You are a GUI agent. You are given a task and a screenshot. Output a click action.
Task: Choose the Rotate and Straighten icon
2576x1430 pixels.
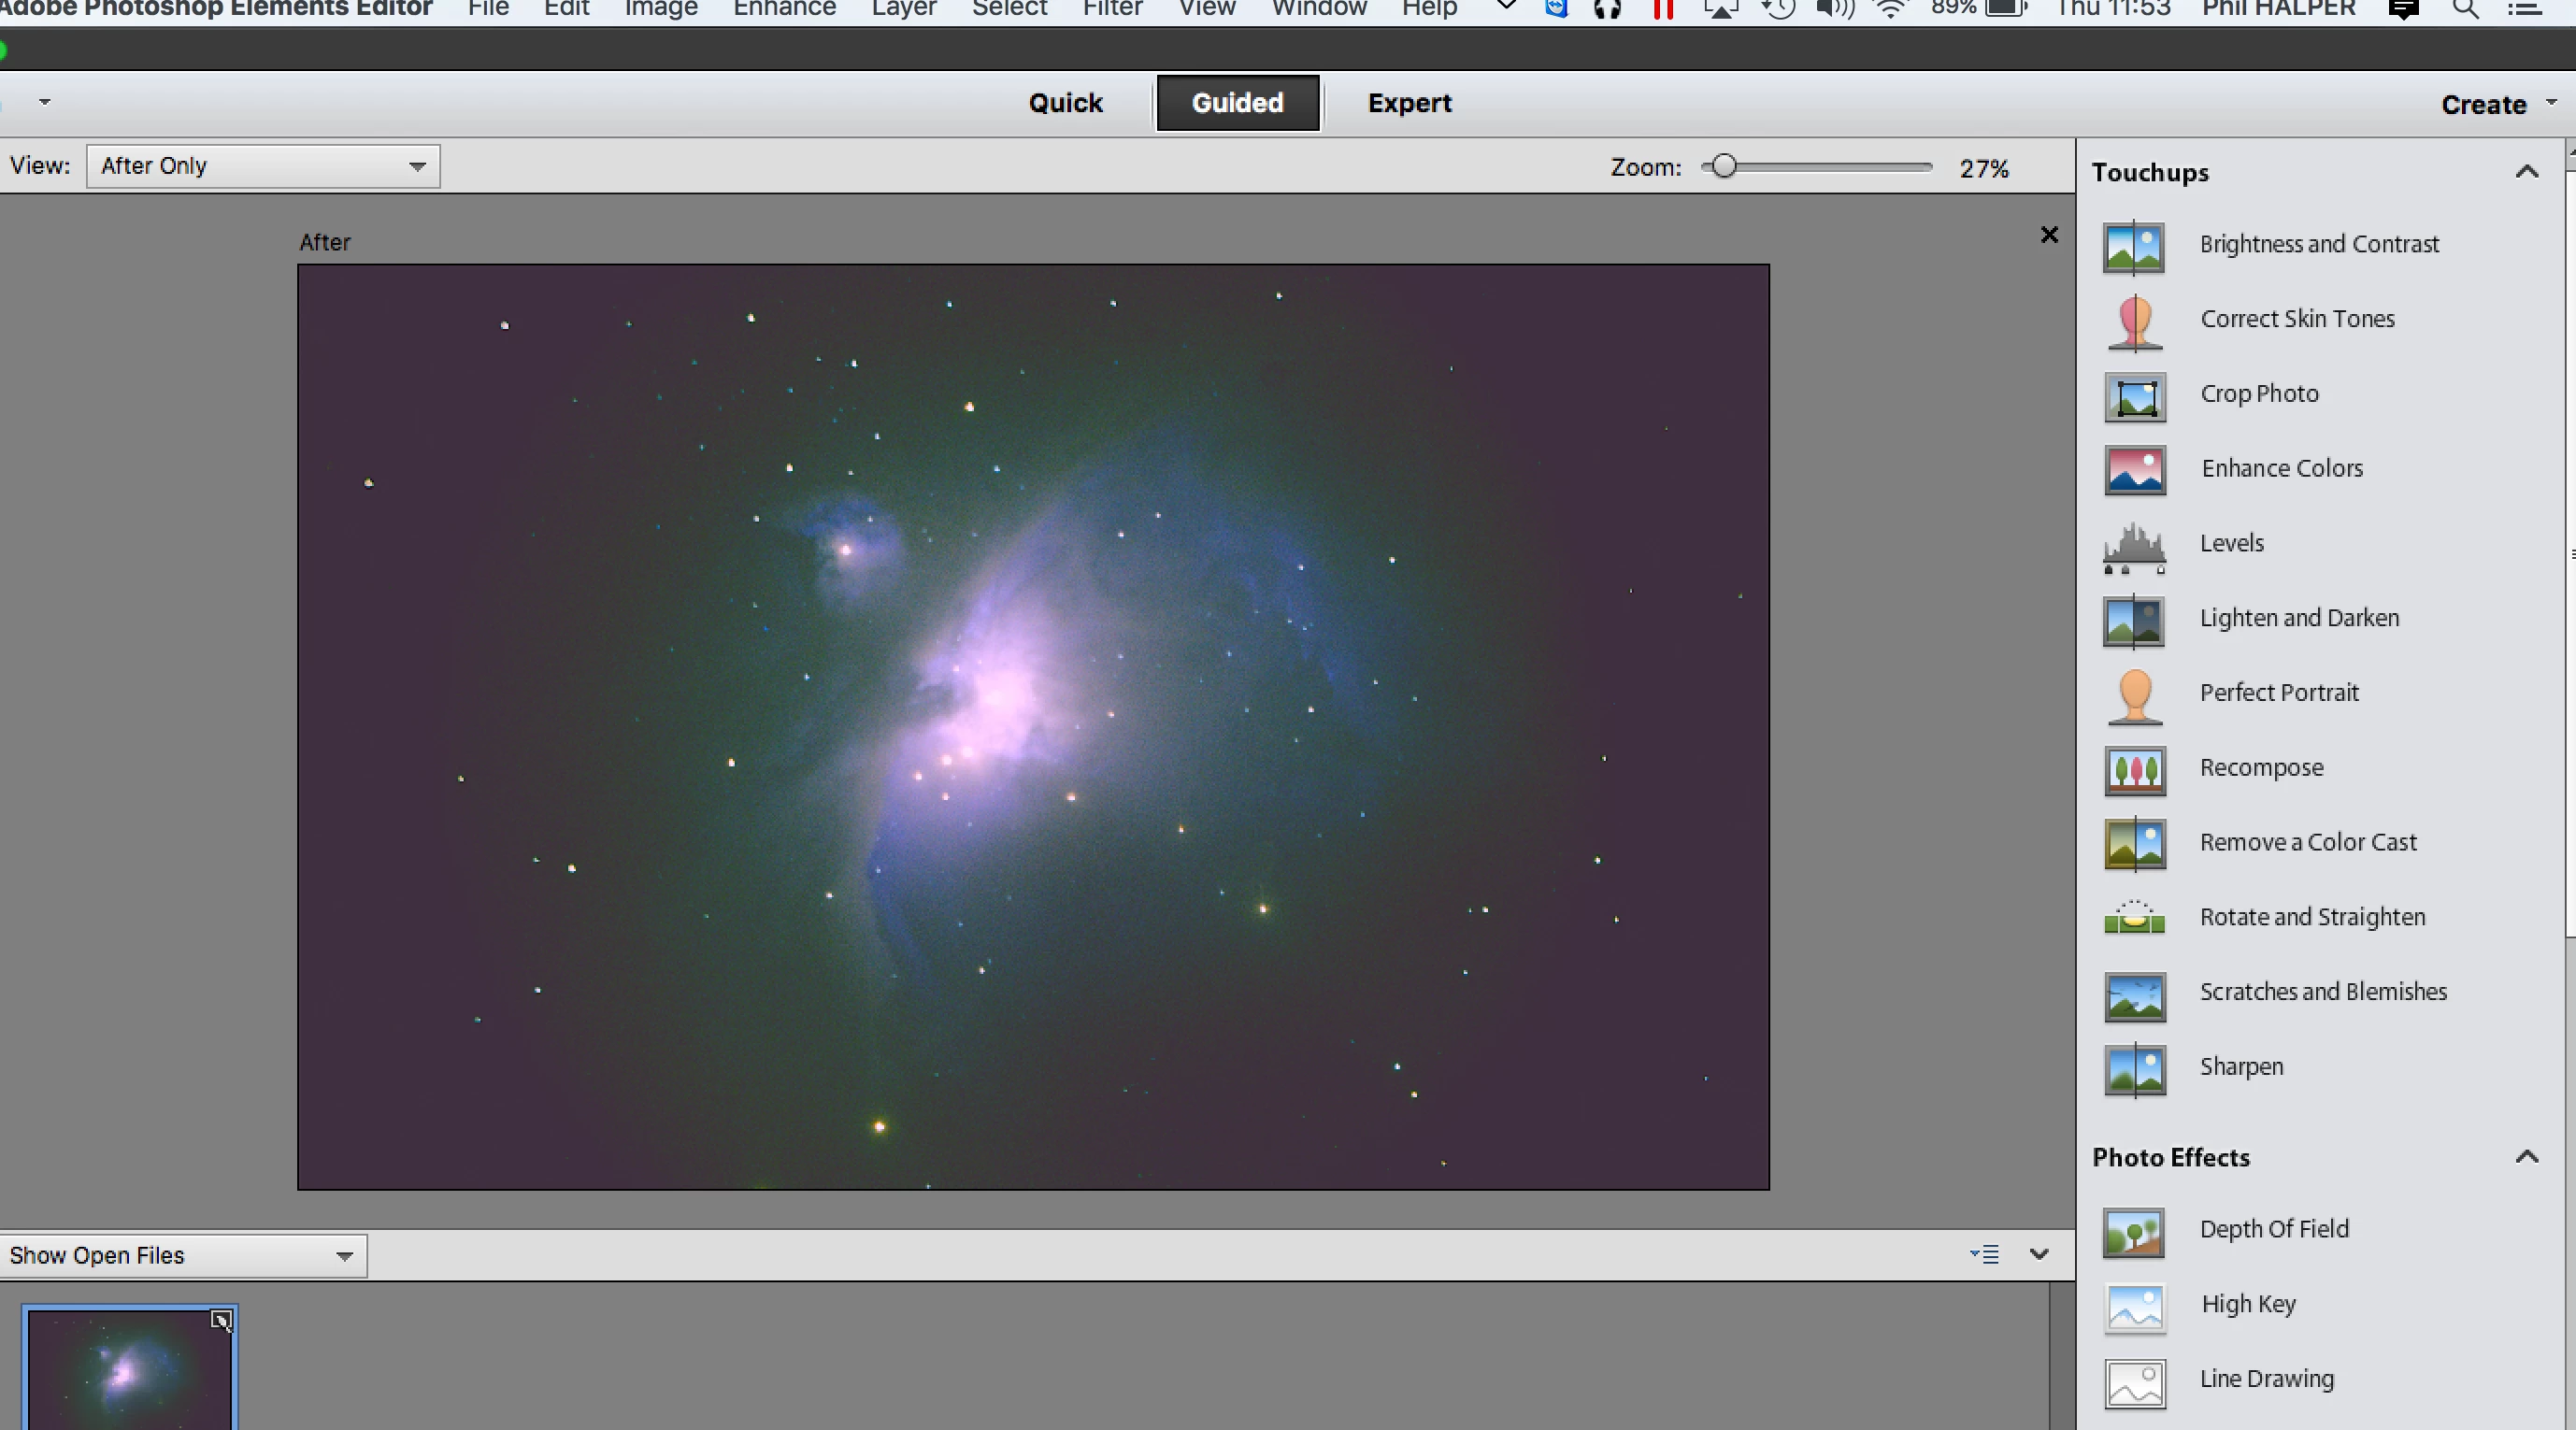[2134, 918]
